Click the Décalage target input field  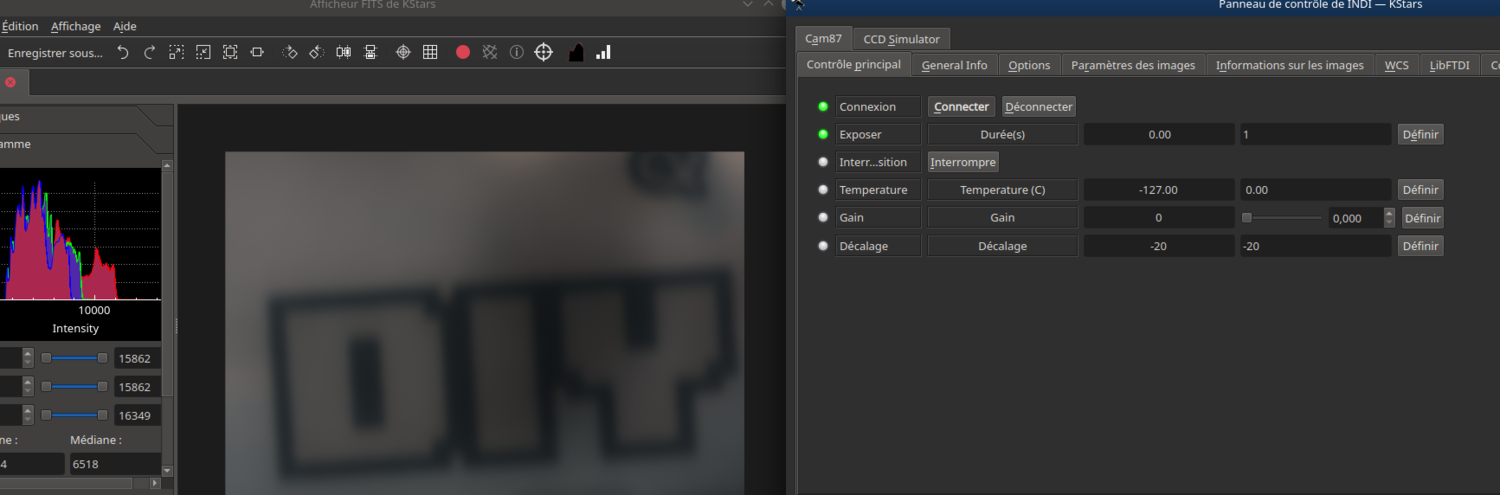click(1315, 246)
